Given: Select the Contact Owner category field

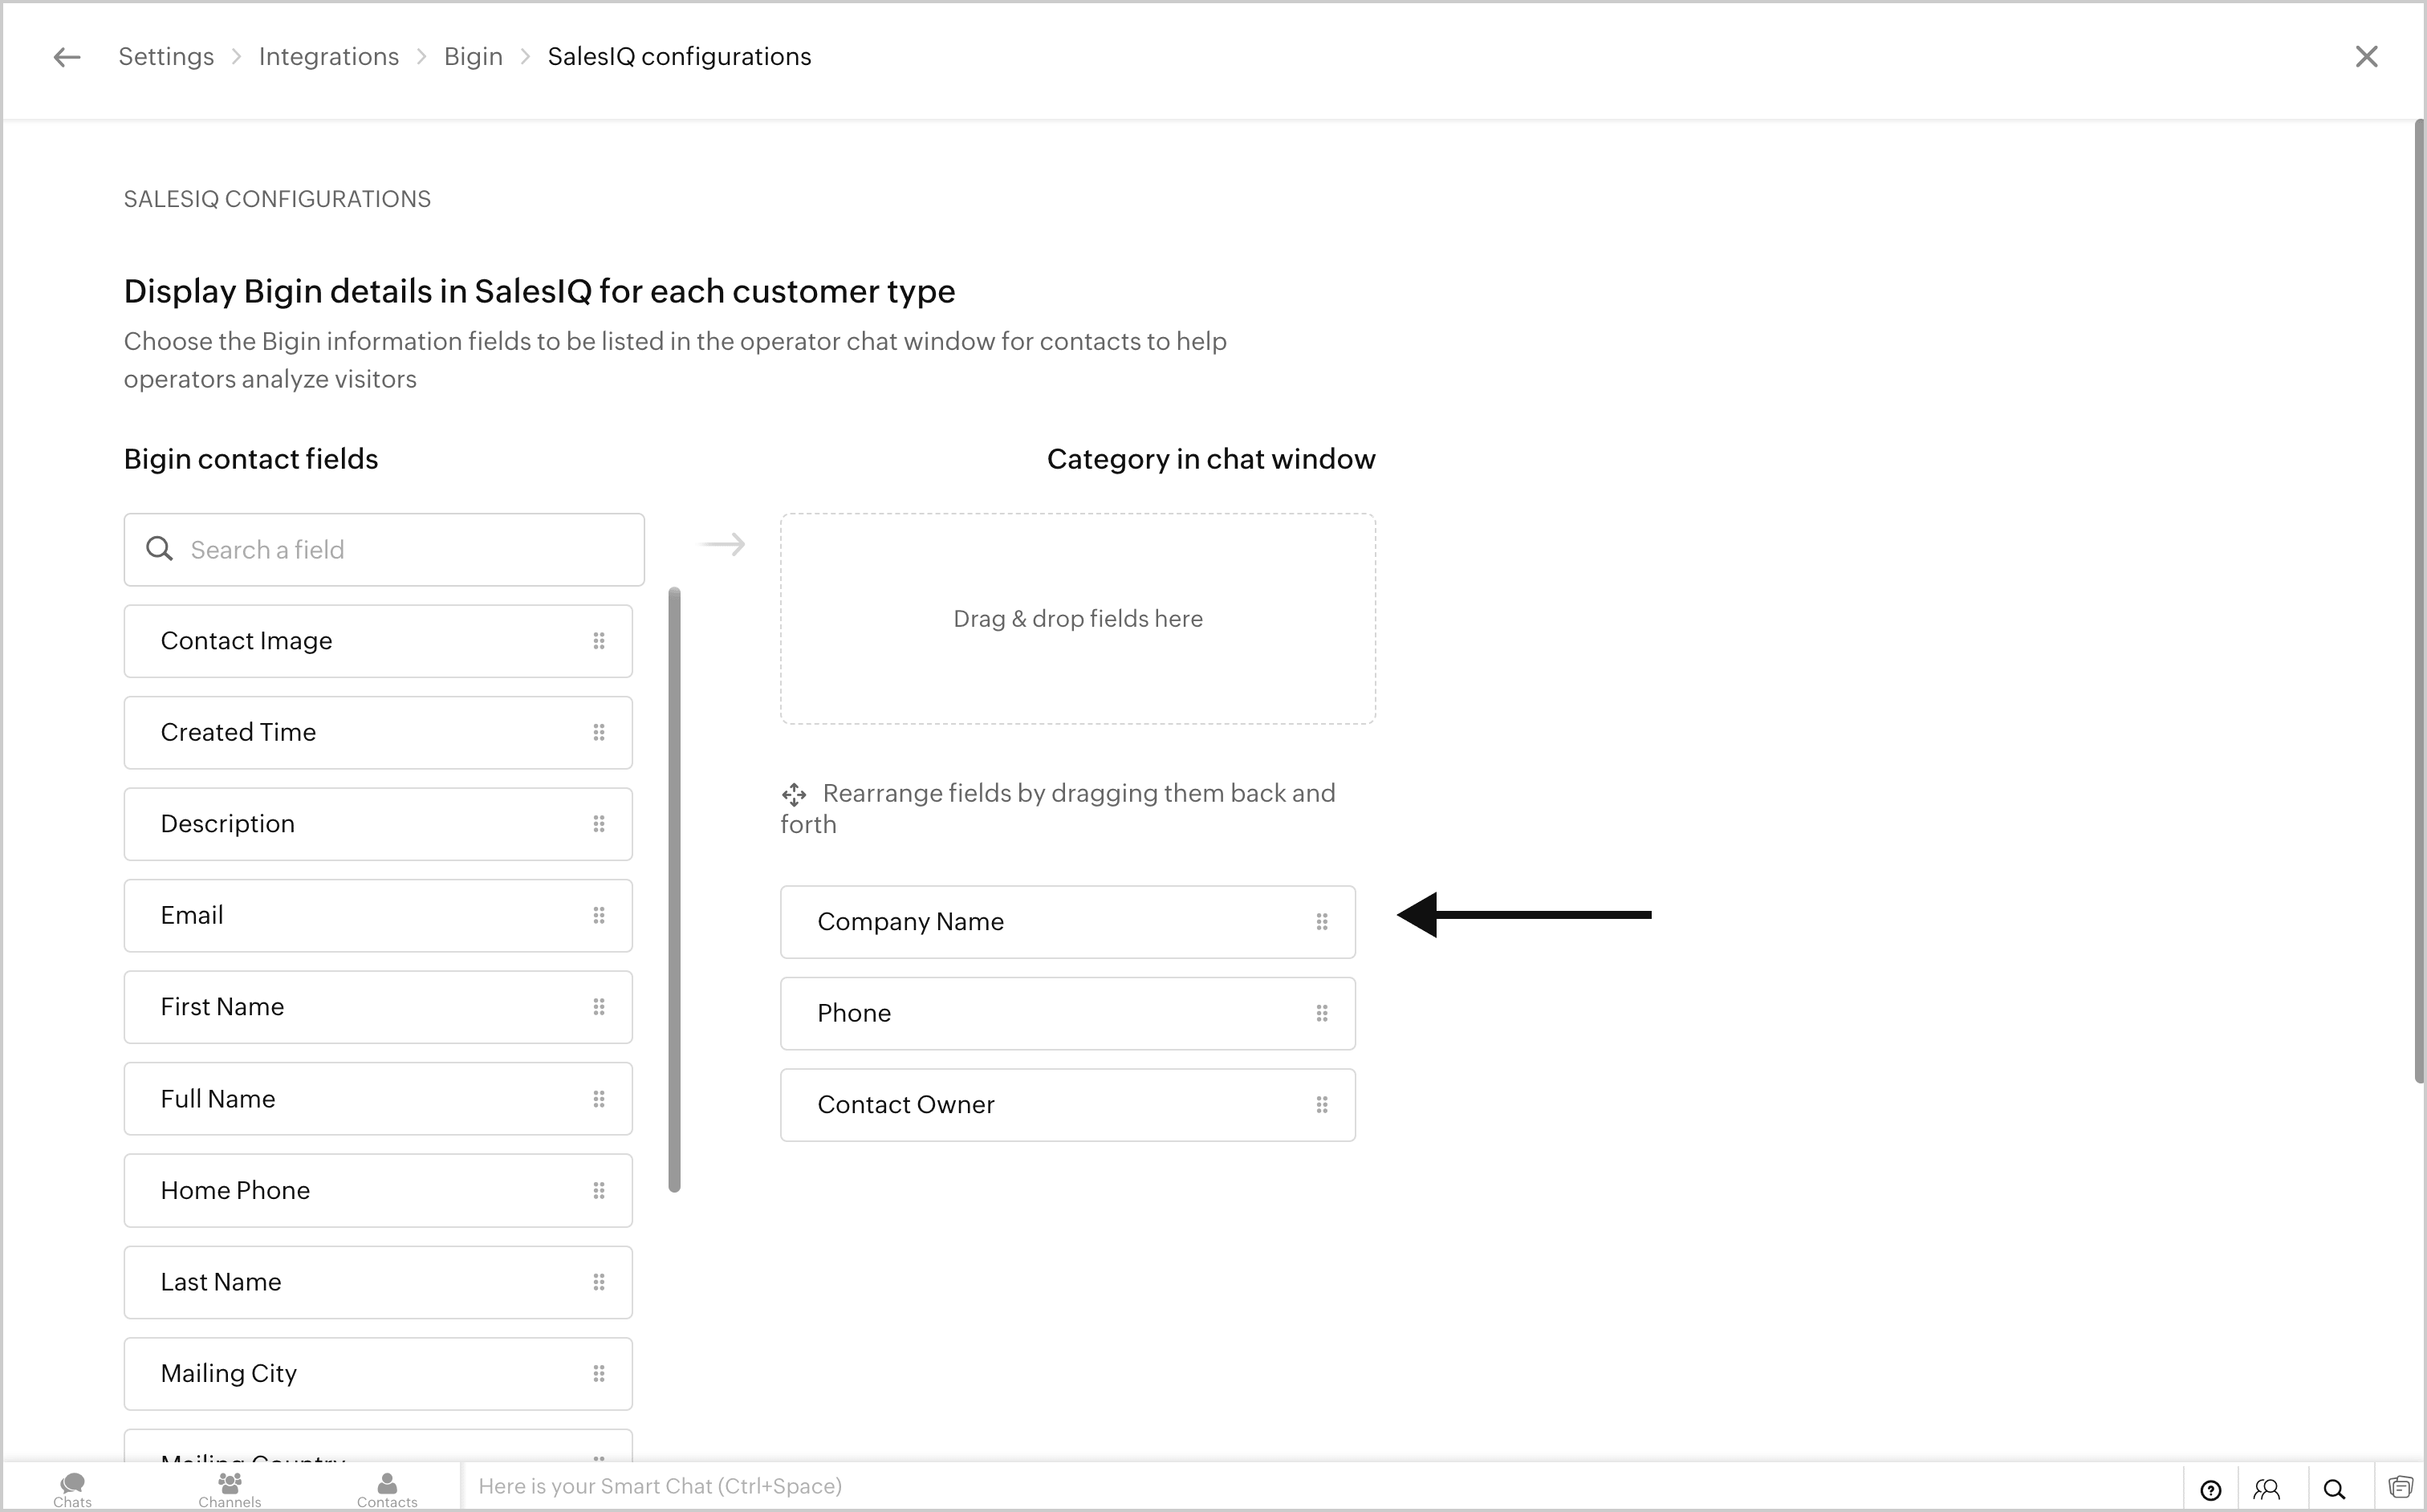Looking at the screenshot, I should point(1068,1105).
